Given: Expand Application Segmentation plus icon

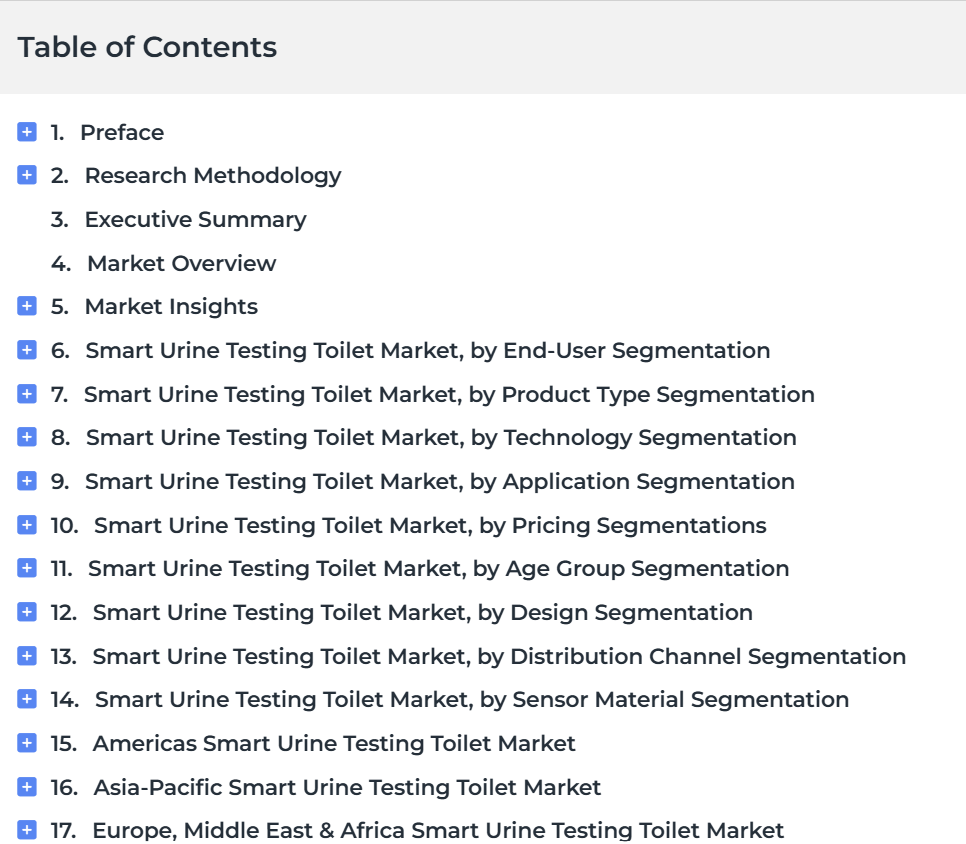Looking at the screenshot, I should point(26,481).
